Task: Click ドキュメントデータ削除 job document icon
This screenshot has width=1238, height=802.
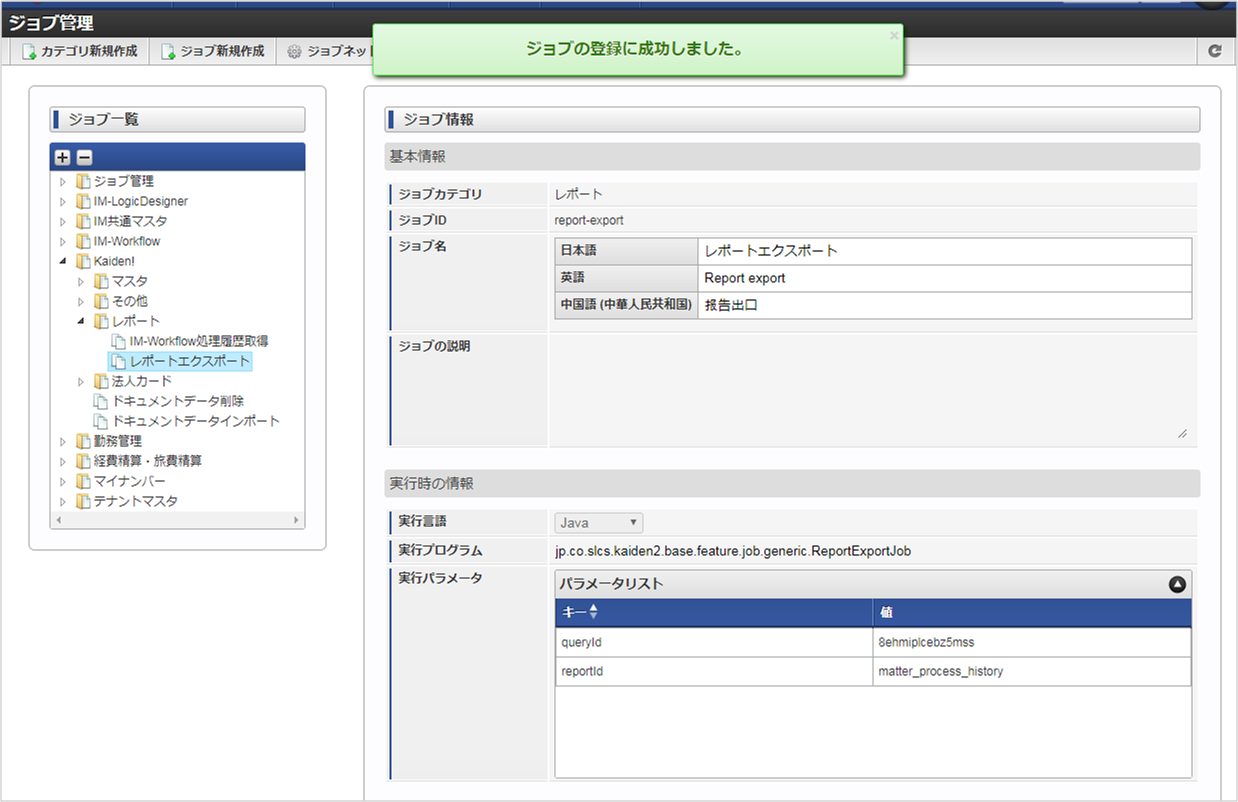Action: click(101, 401)
